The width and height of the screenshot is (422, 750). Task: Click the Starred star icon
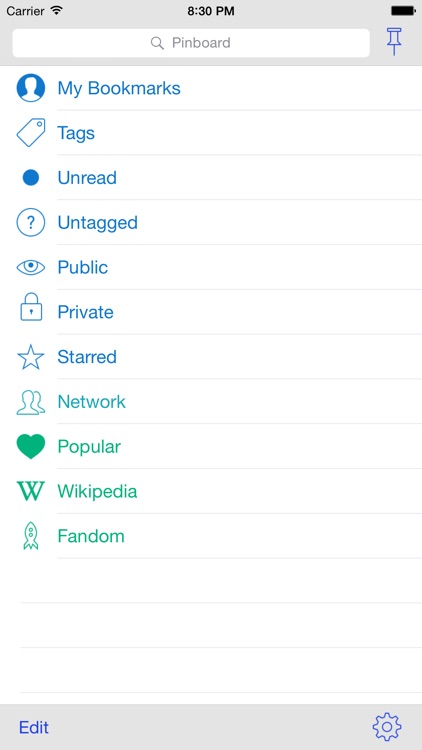point(31,357)
